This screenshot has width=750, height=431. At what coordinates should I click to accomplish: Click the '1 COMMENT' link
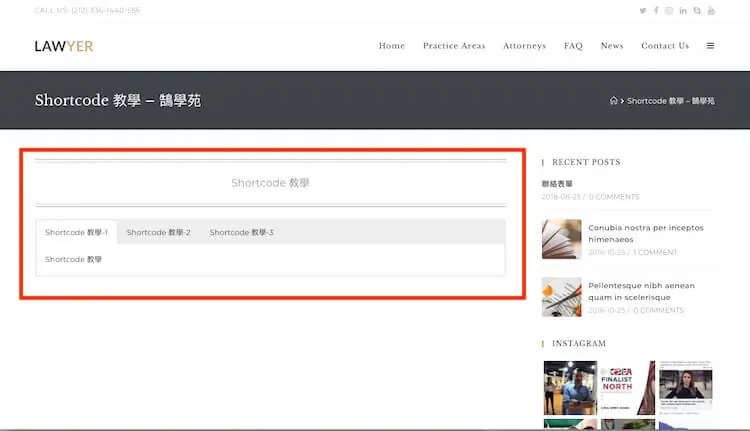(x=655, y=252)
